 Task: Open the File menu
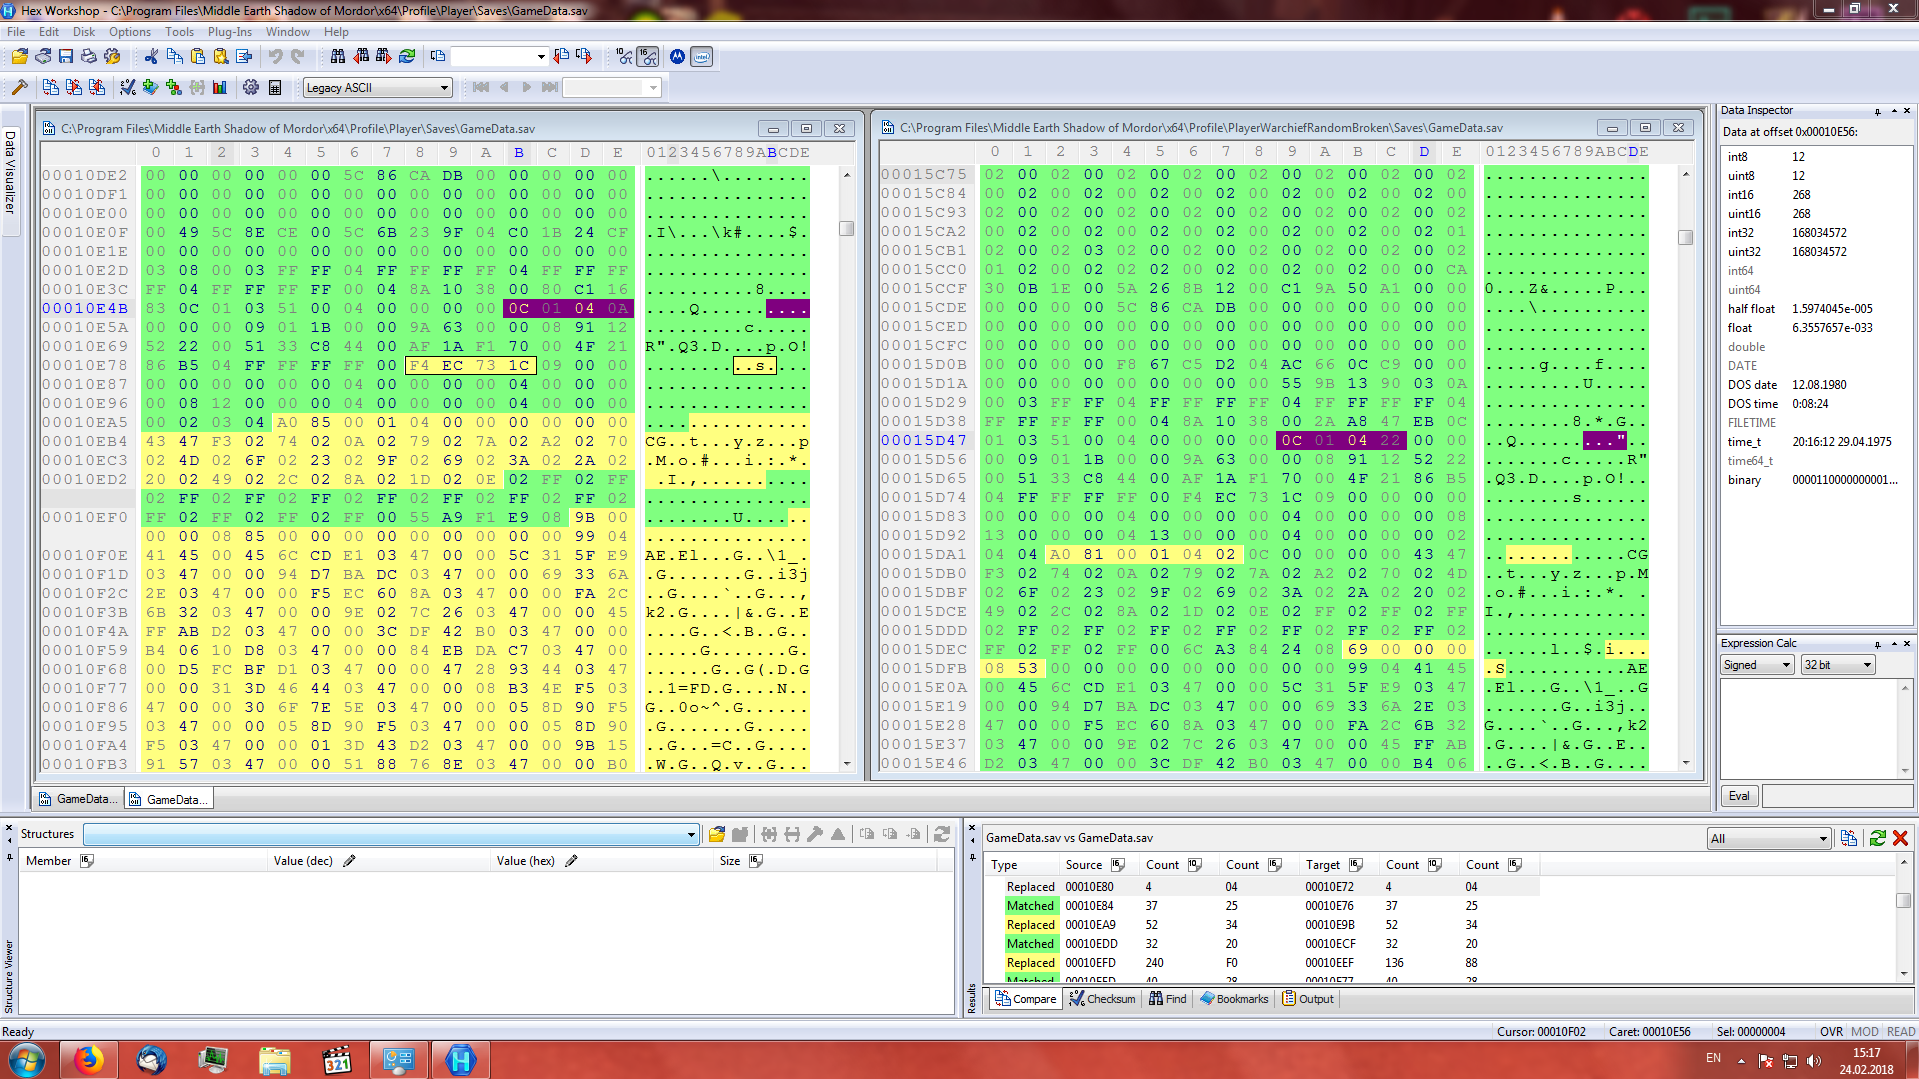coord(16,32)
